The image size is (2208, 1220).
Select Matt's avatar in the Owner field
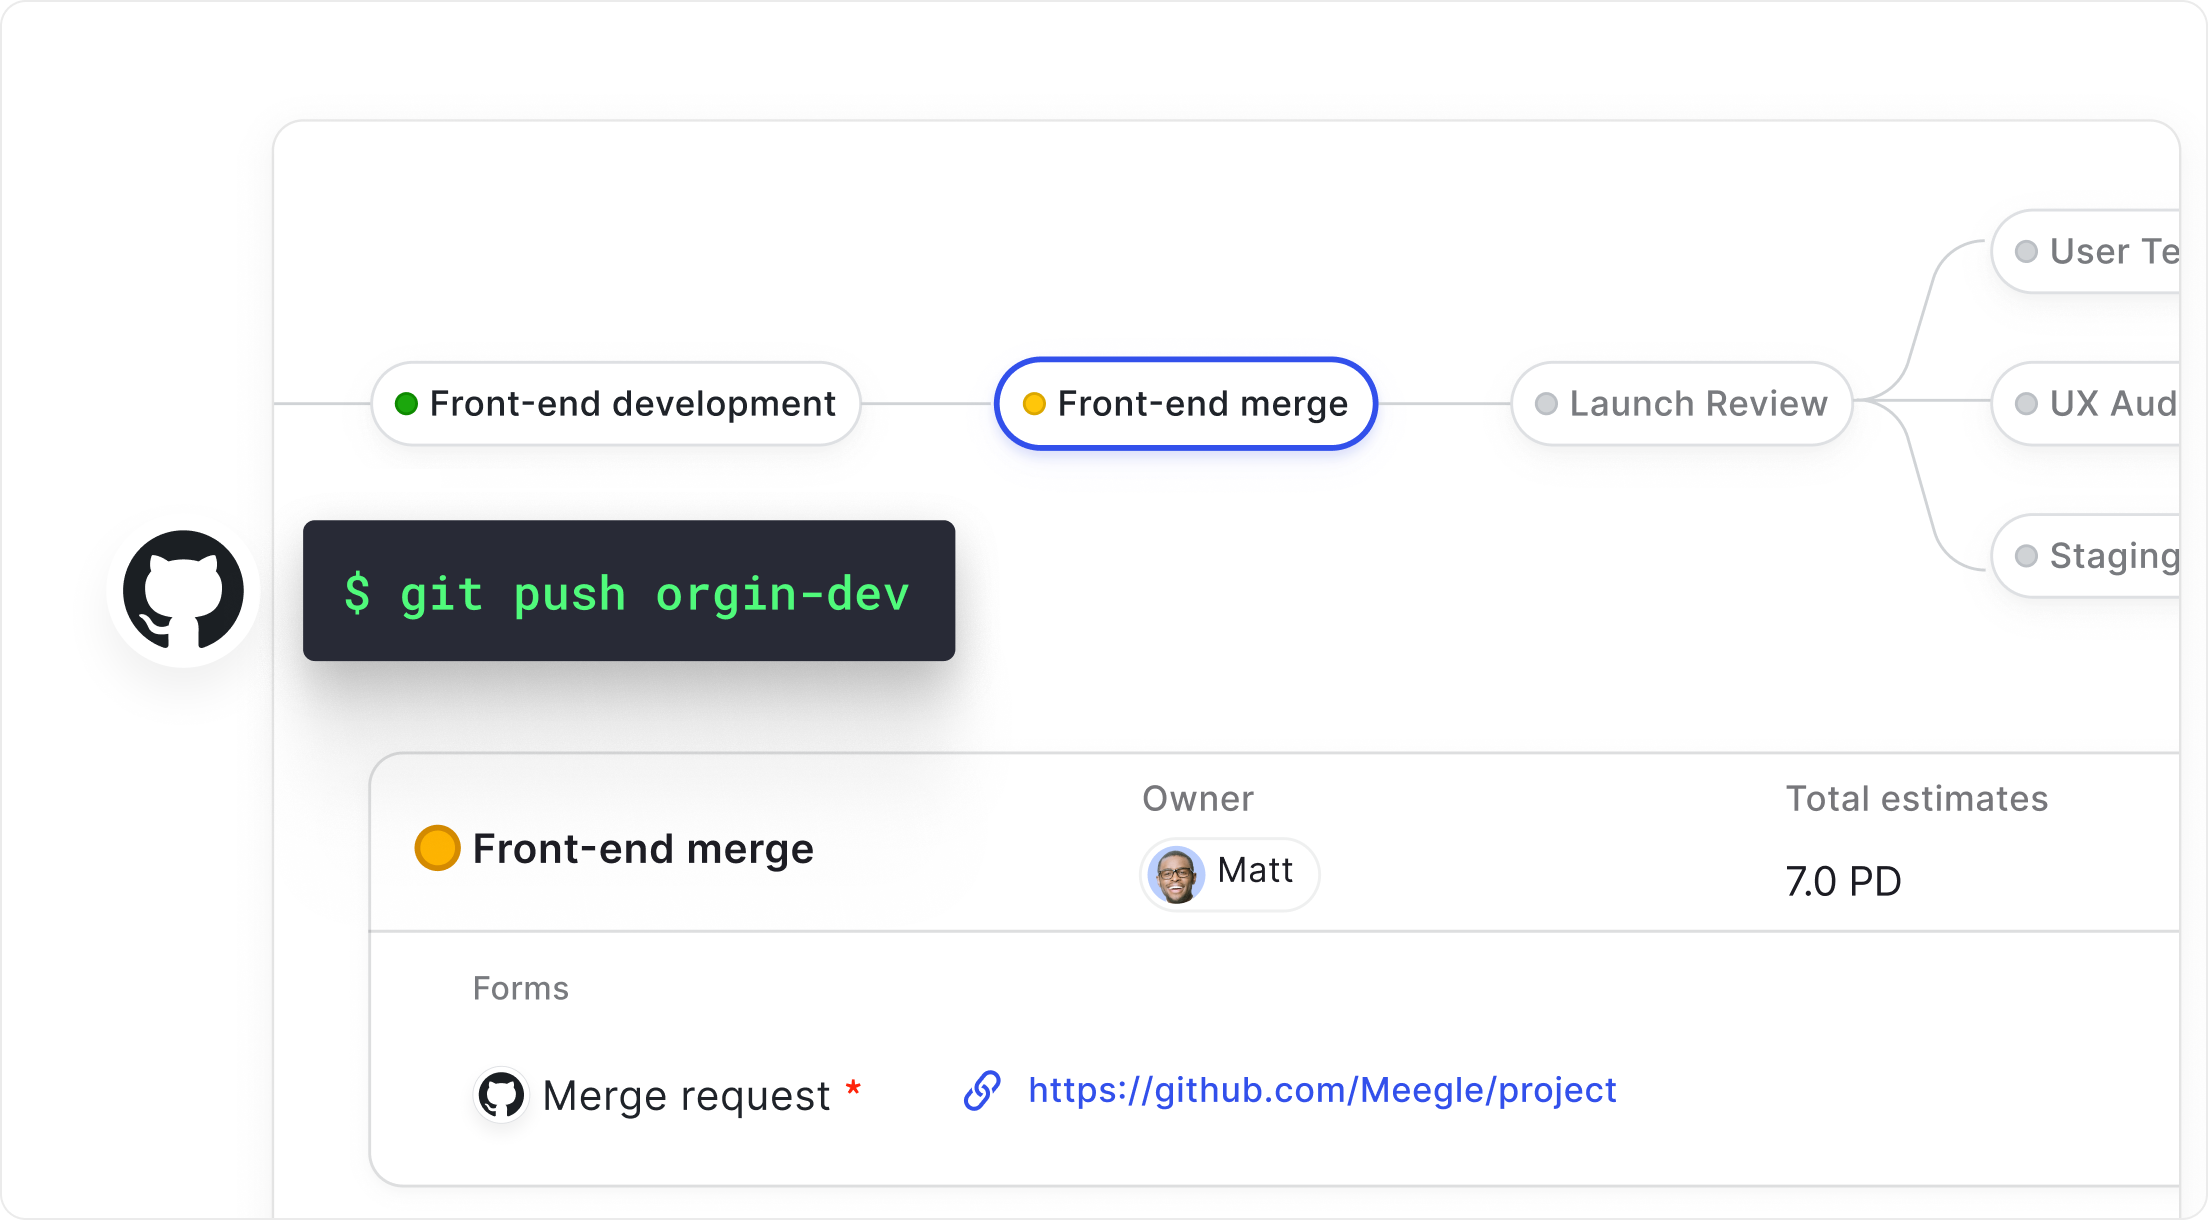[1176, 874]
